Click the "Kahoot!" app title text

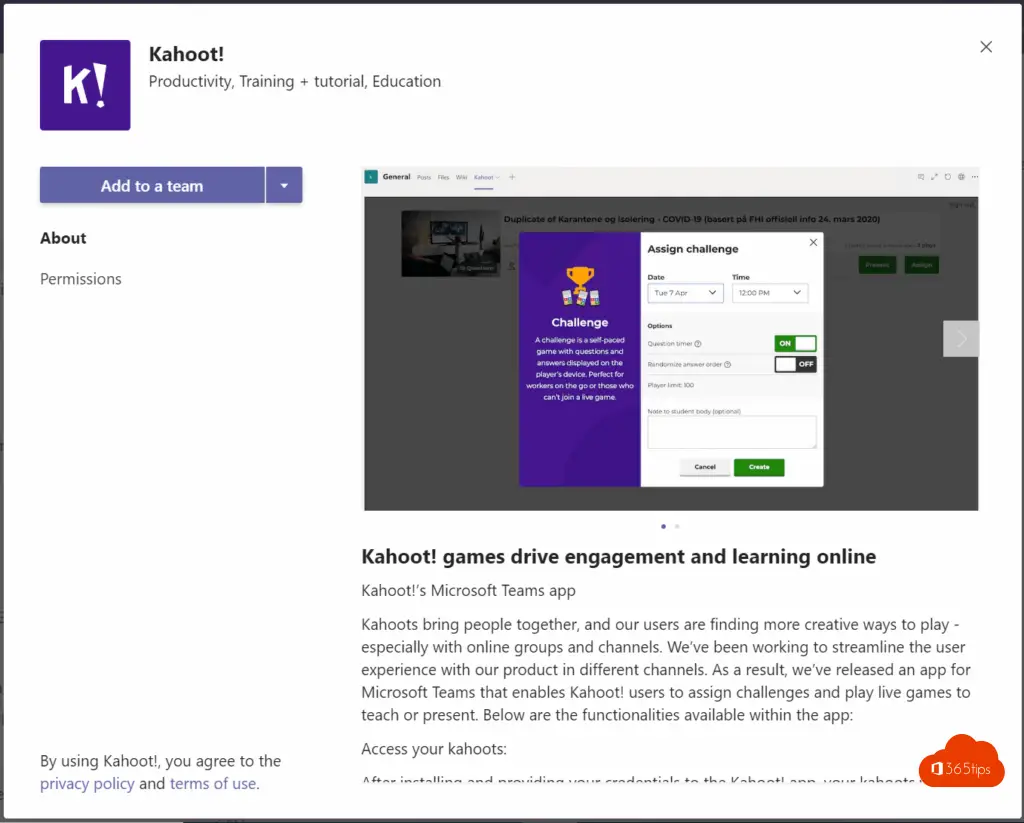coord(187,54)
